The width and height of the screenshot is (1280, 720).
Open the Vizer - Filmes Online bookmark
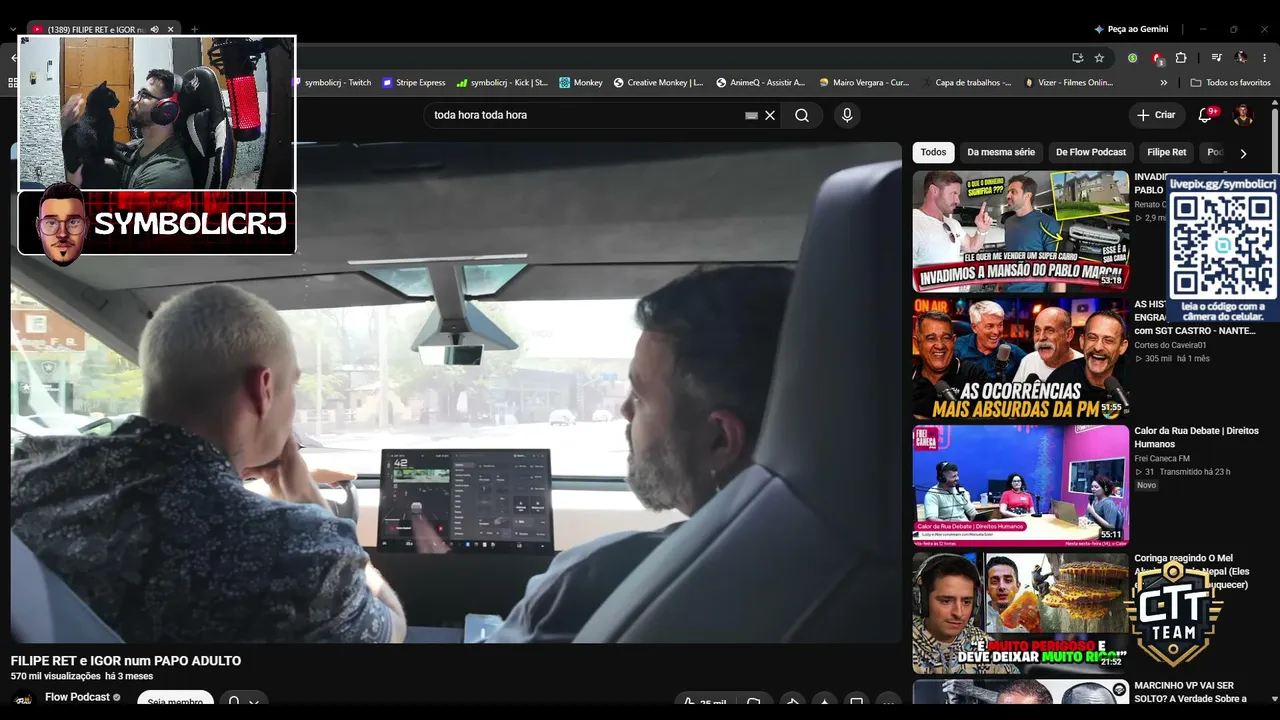click(1069, 83)
